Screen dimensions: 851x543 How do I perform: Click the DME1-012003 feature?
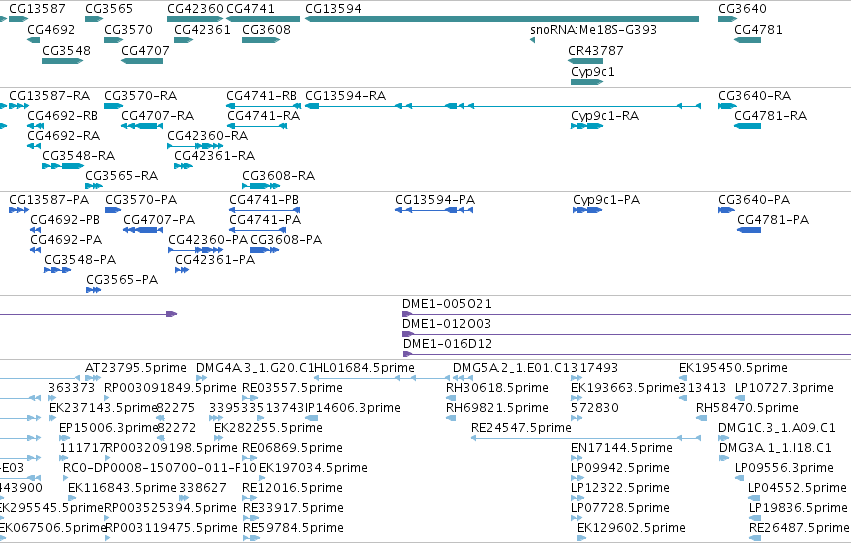[626, 334]
